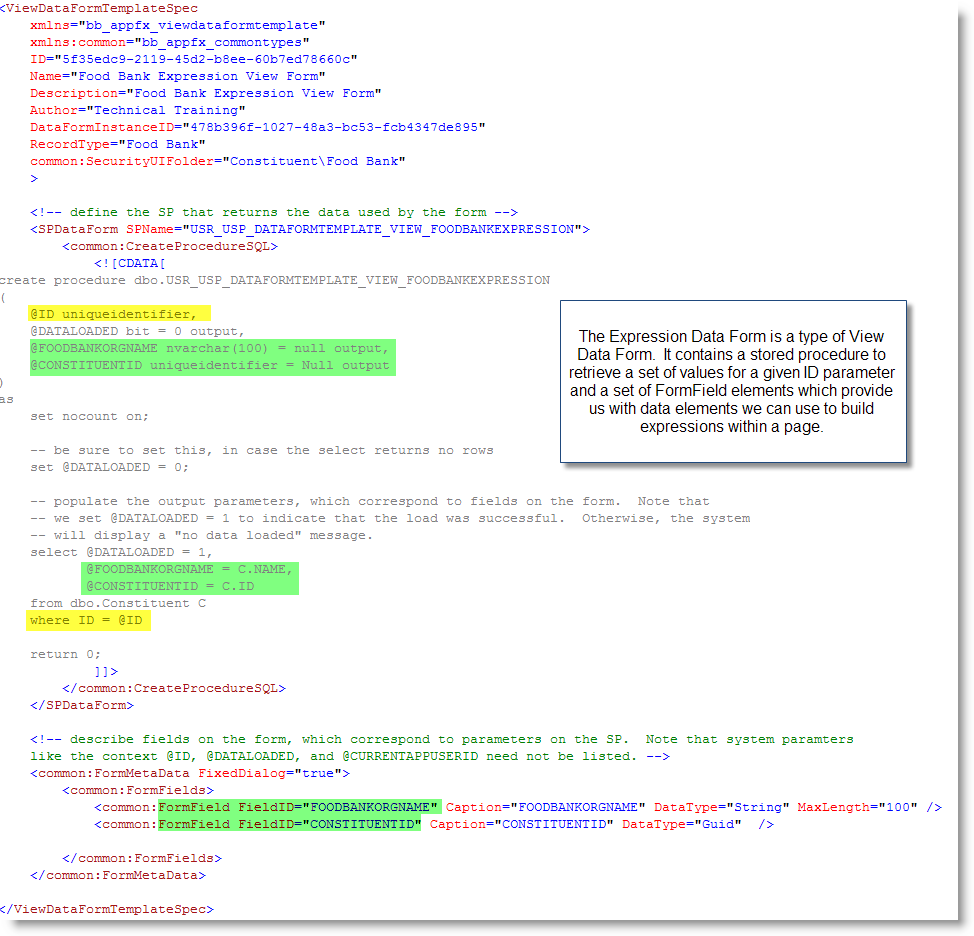974x936 pixels.
Task: Click the xmlns:common="bb_appfx_commontypes" line
Action: (170, 42)
